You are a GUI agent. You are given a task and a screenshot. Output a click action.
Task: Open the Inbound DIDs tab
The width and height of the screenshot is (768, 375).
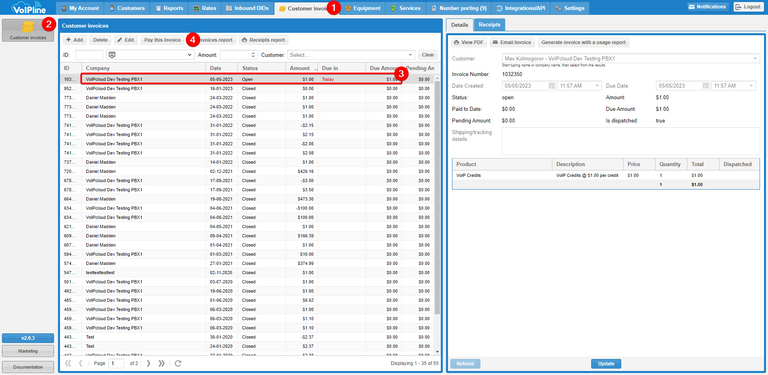[x=247, y=8]
